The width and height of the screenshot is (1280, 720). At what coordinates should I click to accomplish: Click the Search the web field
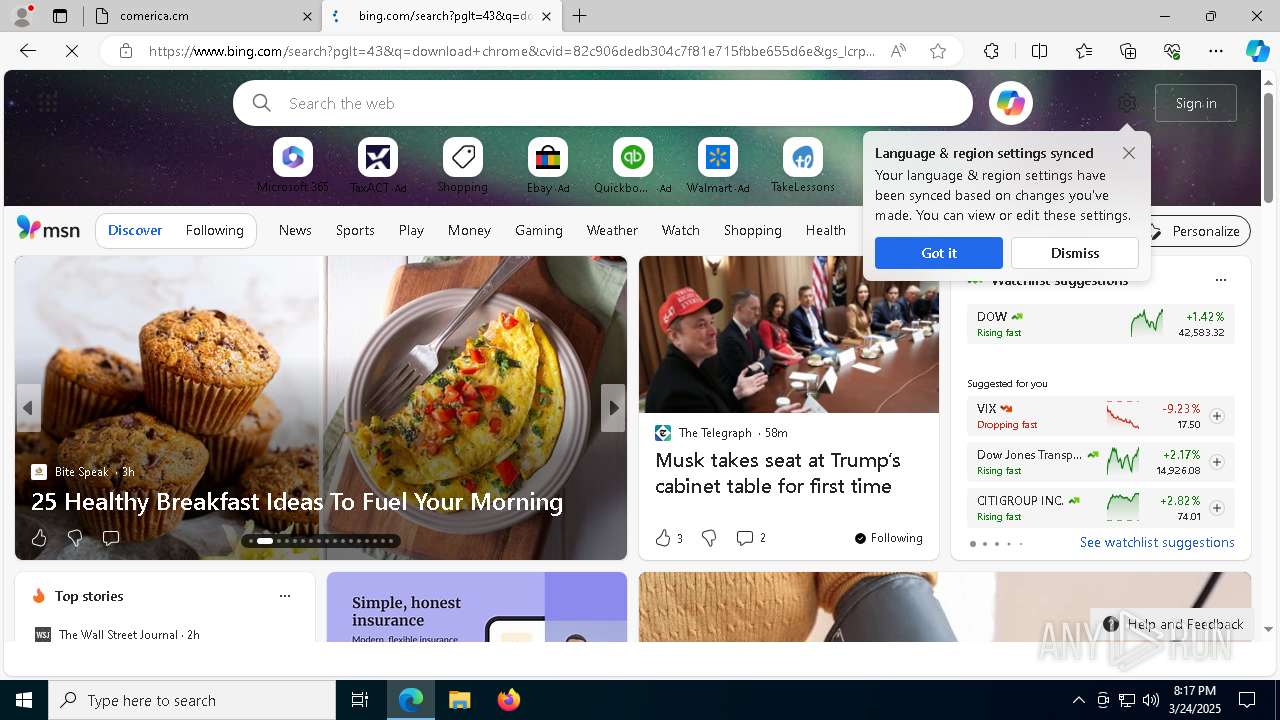coord(602,103)
